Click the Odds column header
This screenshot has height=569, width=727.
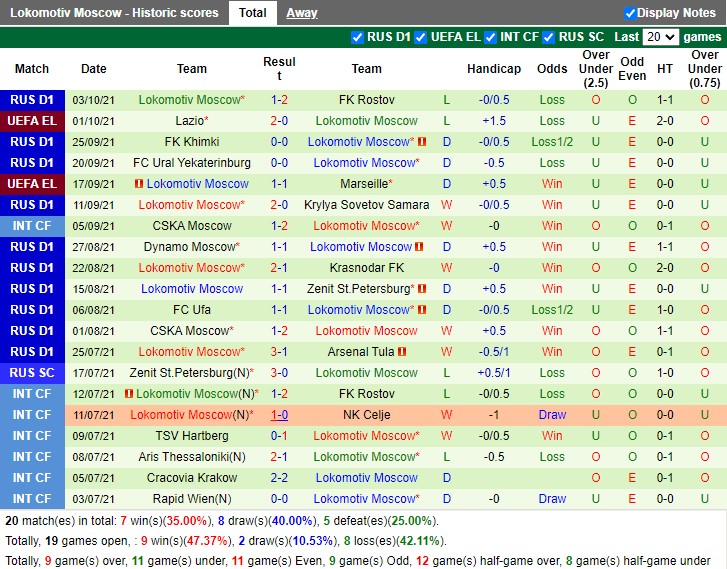tap(552, 69)
